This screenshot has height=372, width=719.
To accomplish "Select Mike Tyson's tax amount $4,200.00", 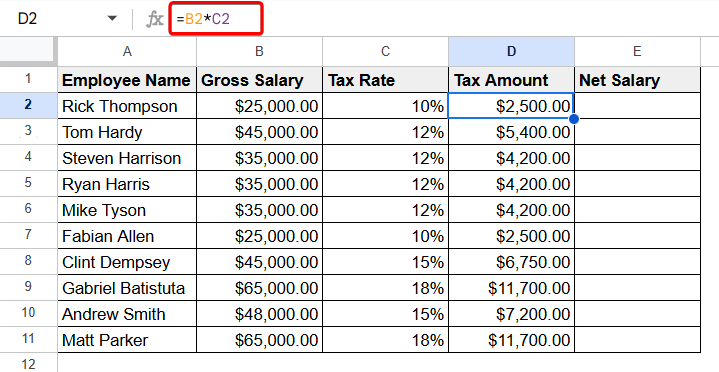I will click(x=511, y=210).
